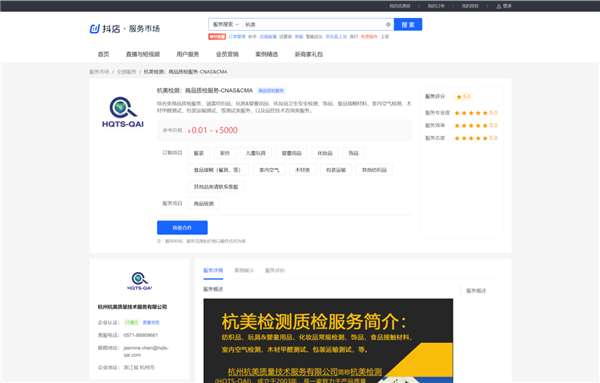The height and width of the screenshot is (383, 600).
Task: Click the 上架 hot keyword link
Action: pyautogui.click(x=385, y=37)
